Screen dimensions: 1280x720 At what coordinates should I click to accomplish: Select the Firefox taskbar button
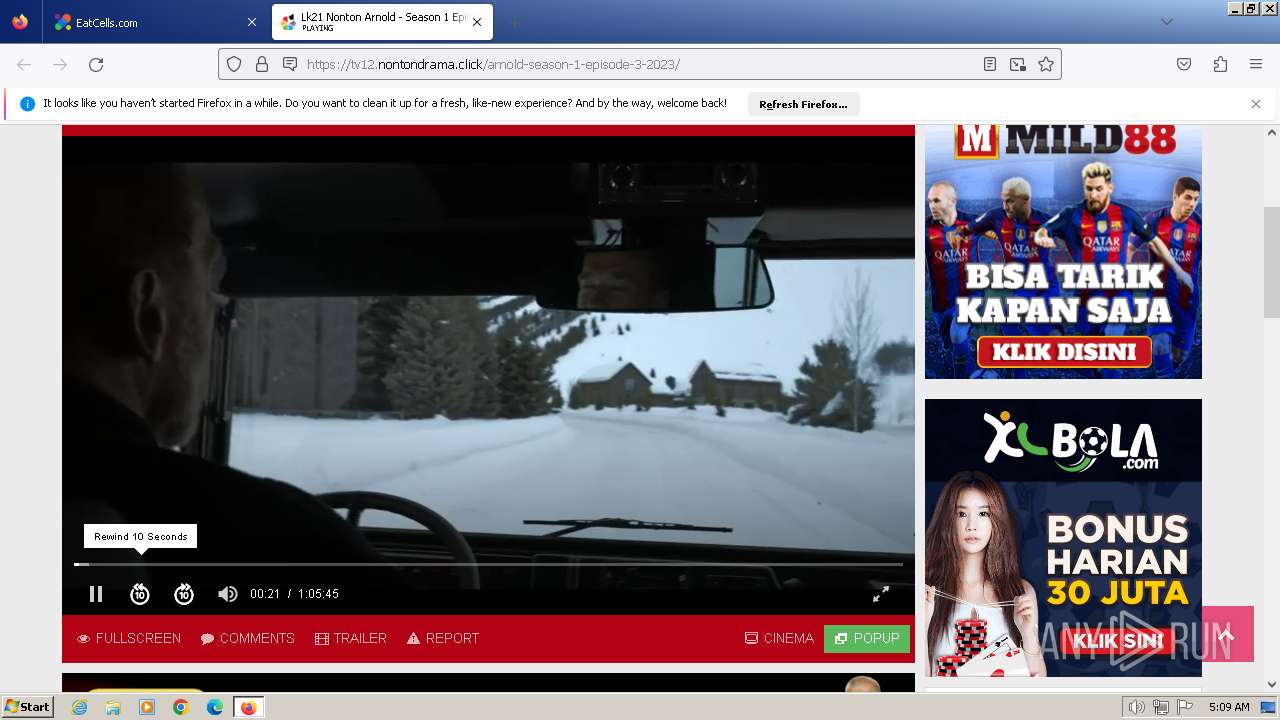(x=248, y=707)
